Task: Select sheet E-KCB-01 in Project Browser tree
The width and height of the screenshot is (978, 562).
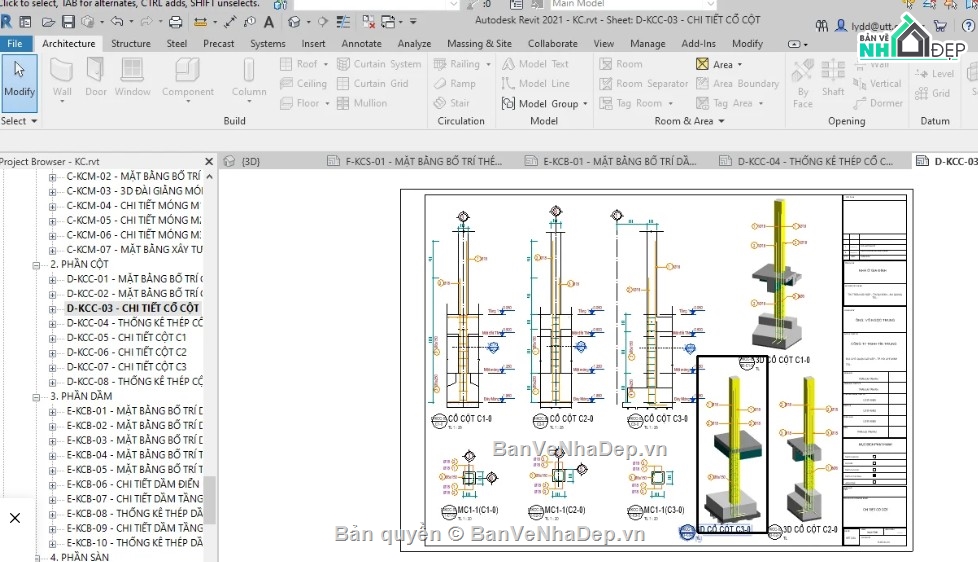Action: [135, 410]
